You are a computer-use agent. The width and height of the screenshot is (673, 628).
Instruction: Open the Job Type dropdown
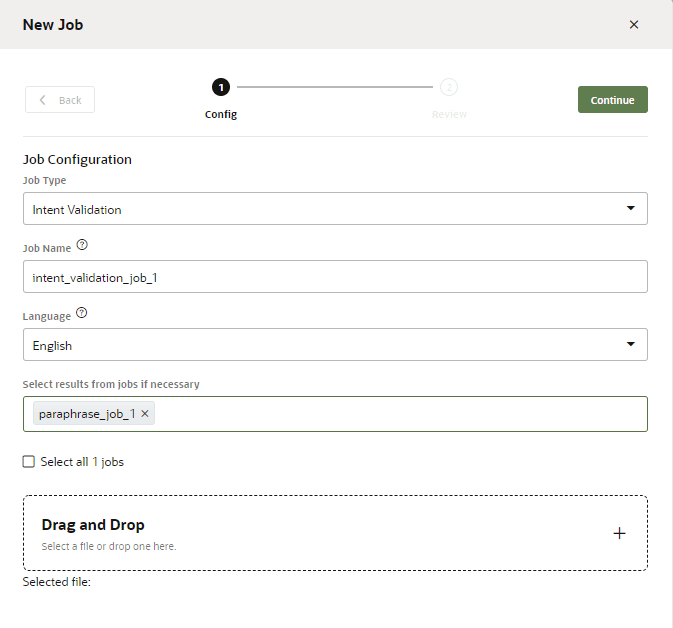click(x=630, y=209)
